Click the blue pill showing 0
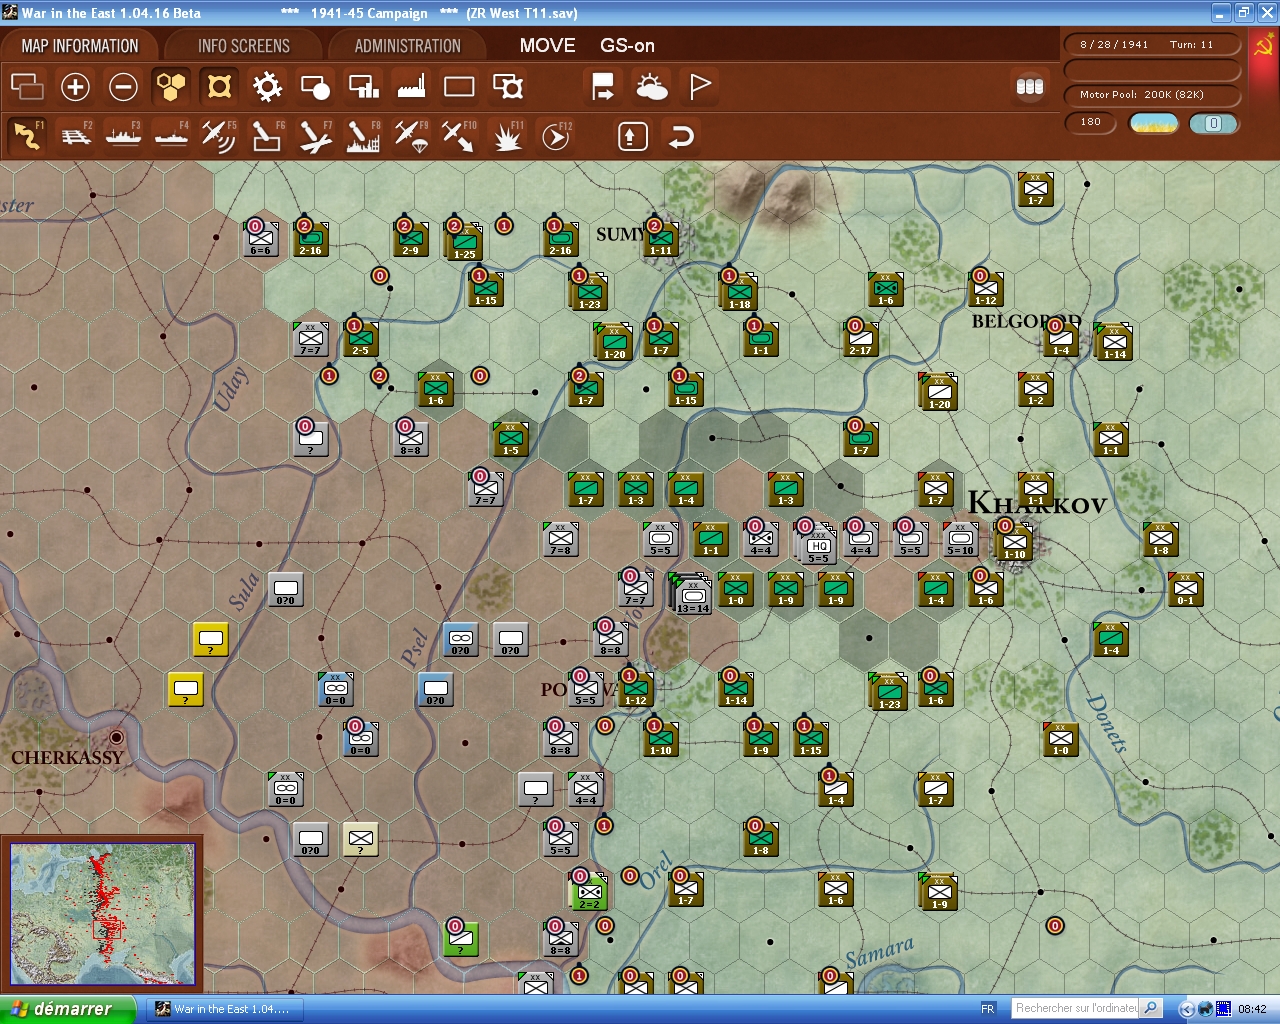The image size is (1280, 1024). click(x=1214, y=124)
